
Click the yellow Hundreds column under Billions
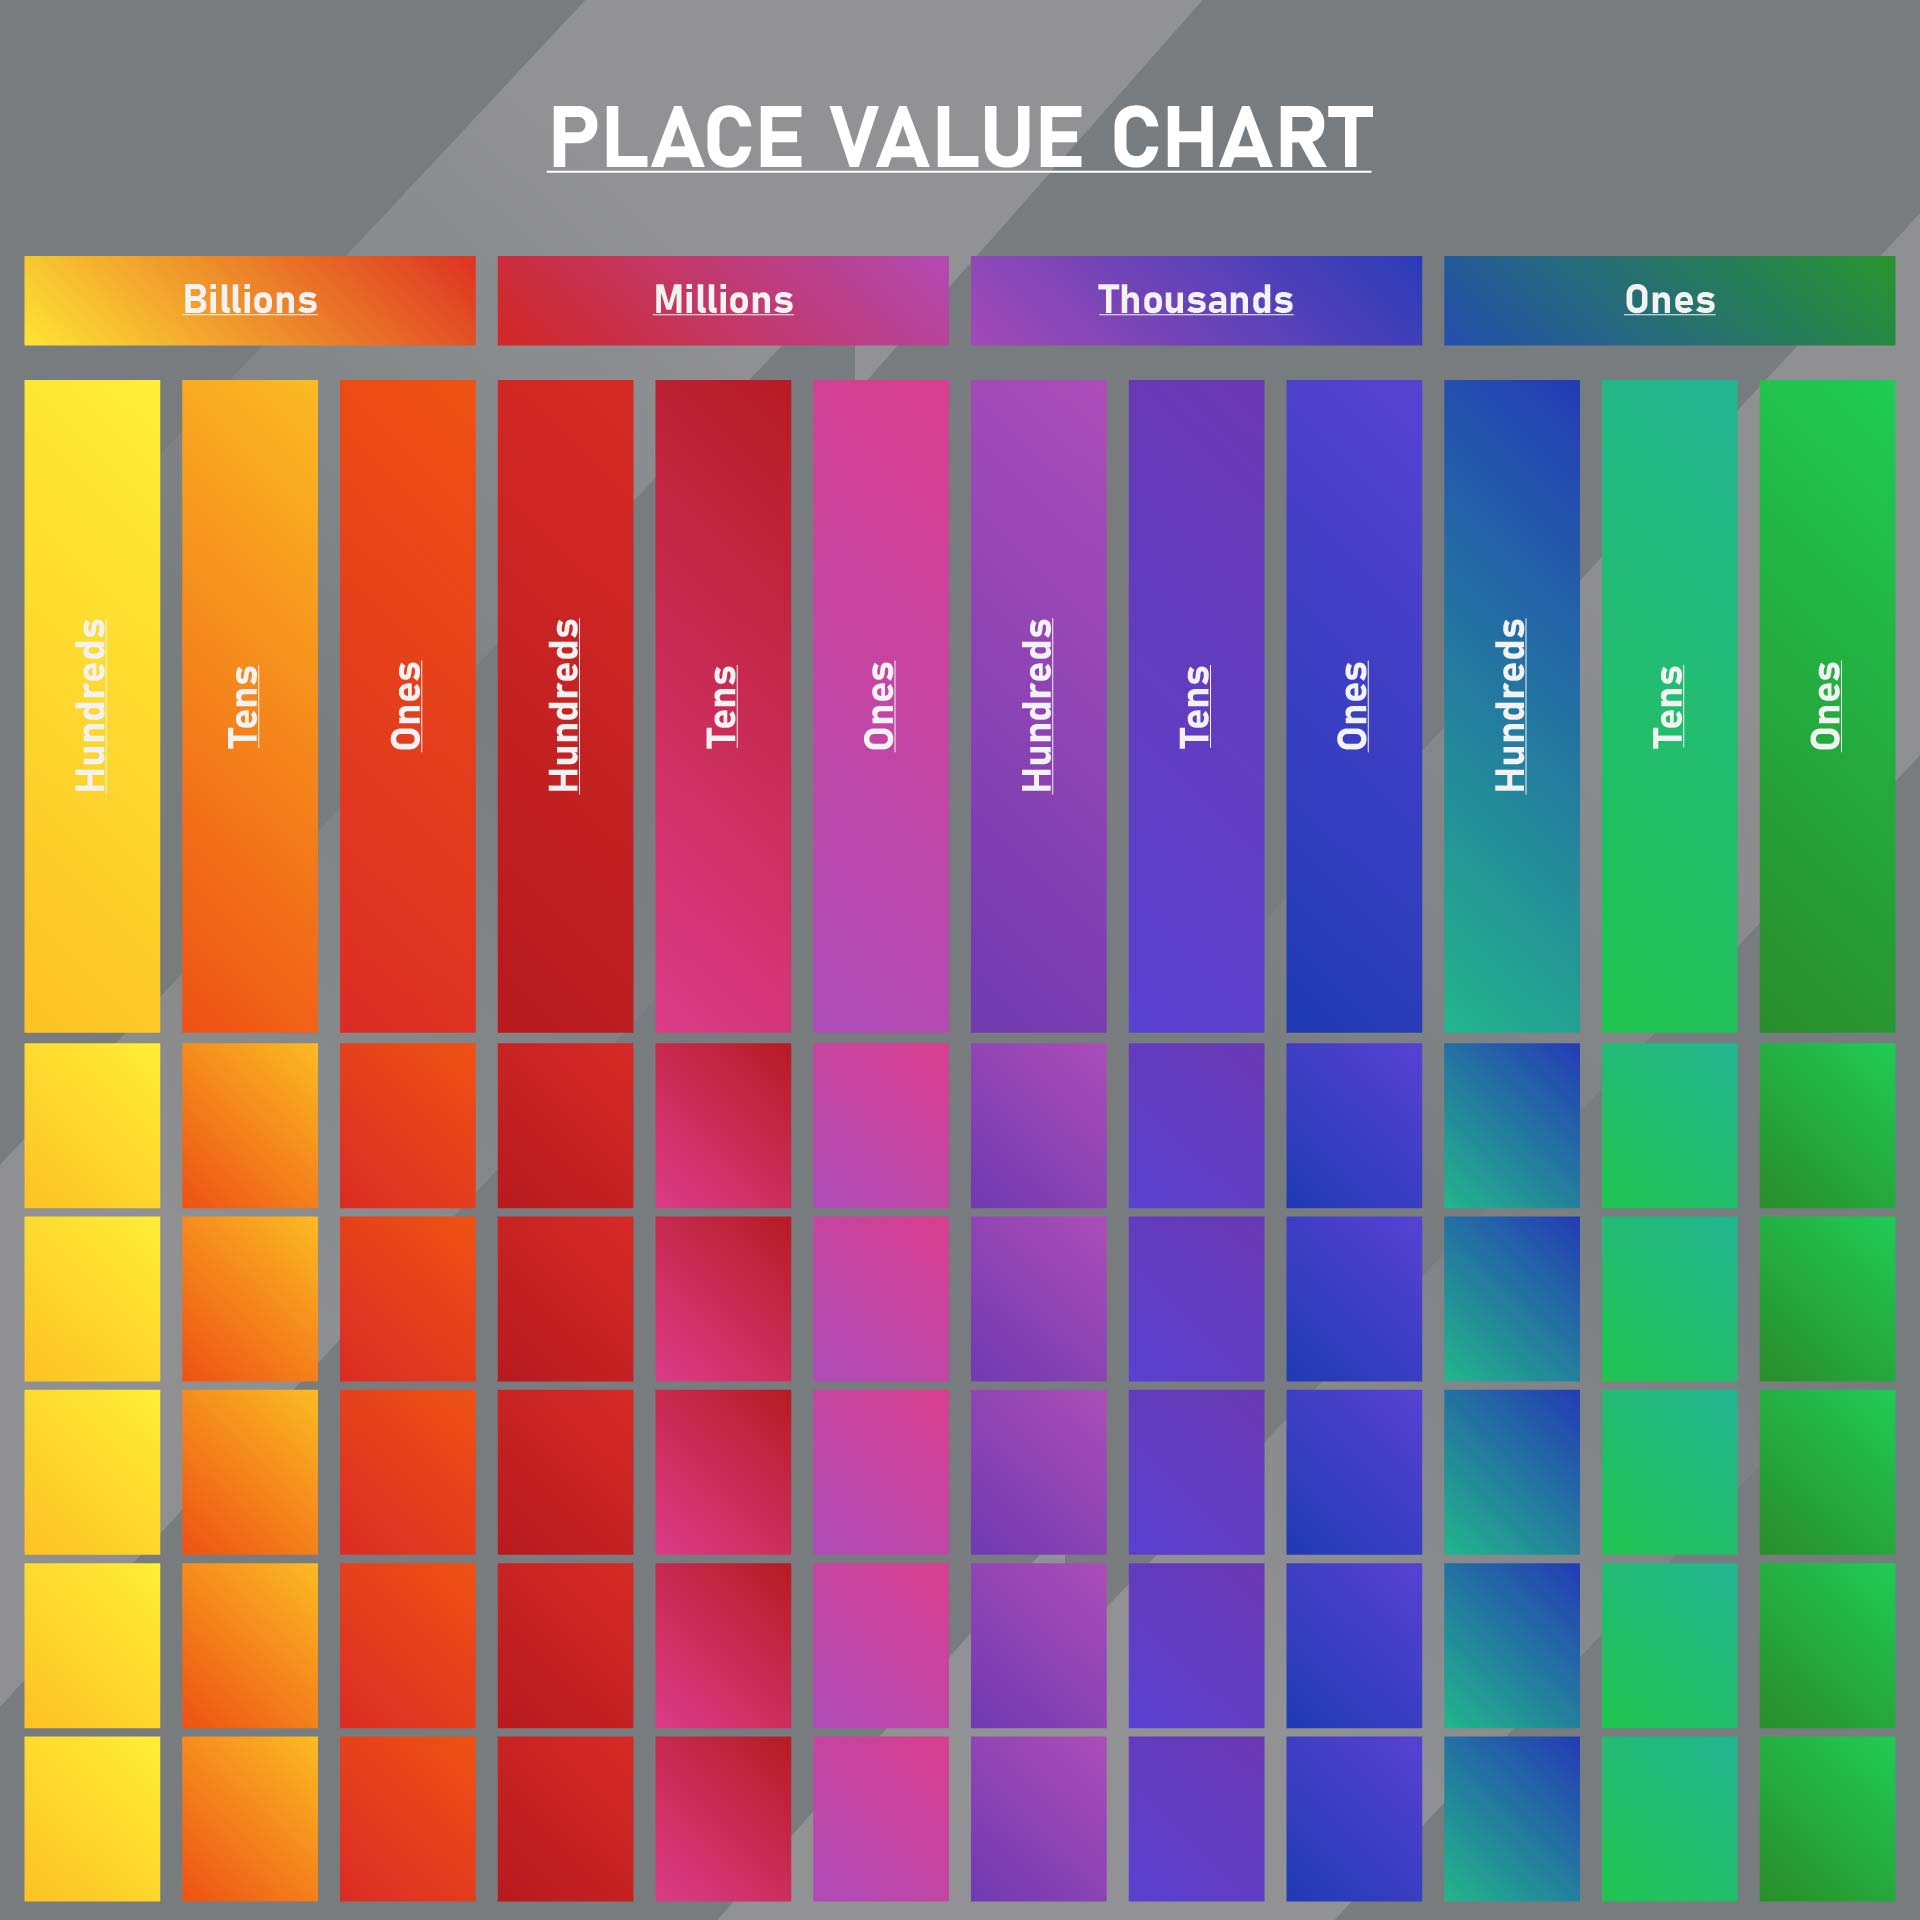[x=92, y=706]
